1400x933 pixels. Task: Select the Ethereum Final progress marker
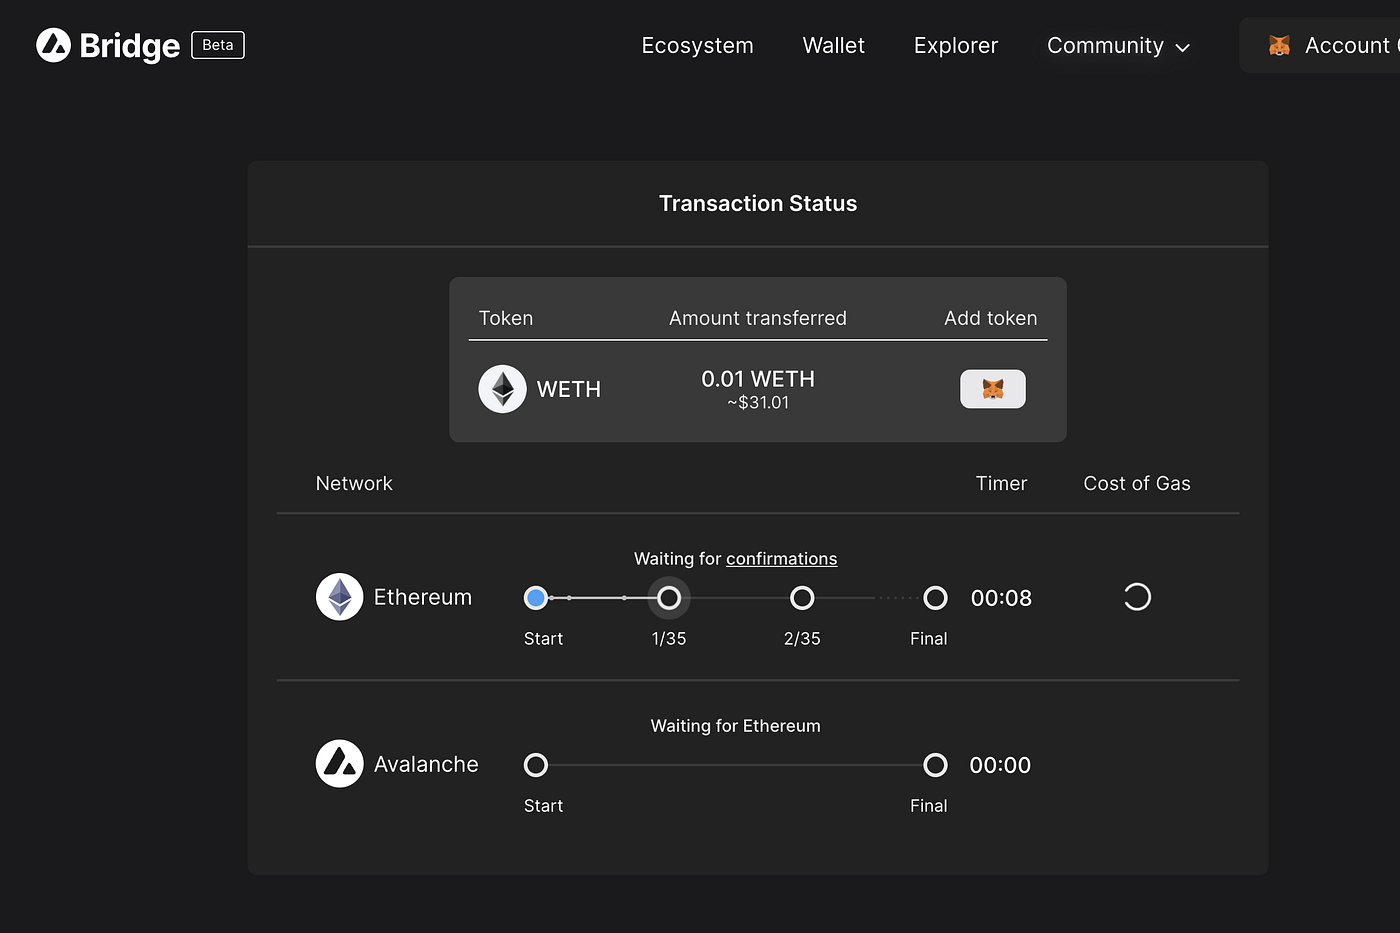coord(935,598)
